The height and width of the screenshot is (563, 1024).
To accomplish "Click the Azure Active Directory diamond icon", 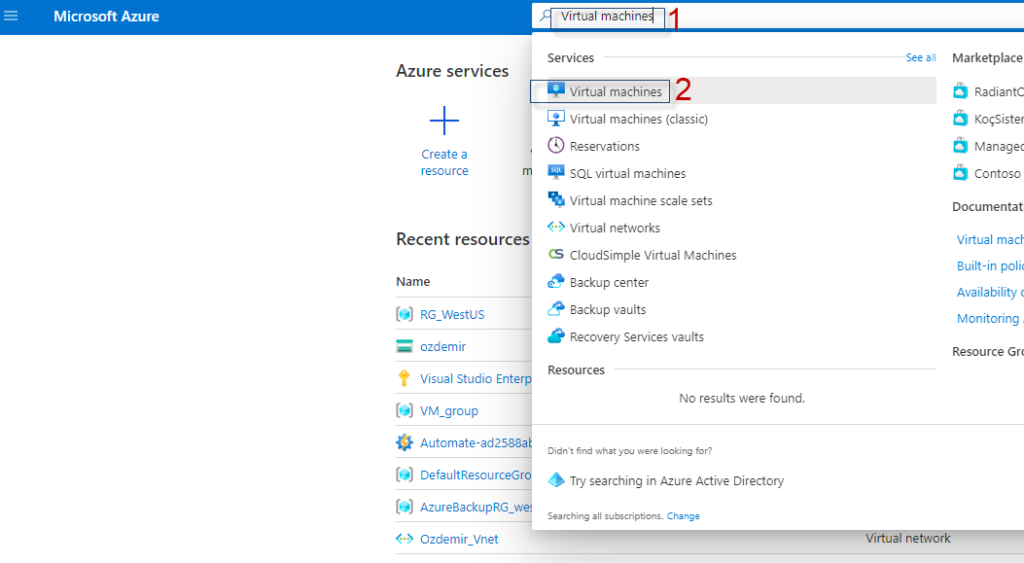I will click(556, 480).
